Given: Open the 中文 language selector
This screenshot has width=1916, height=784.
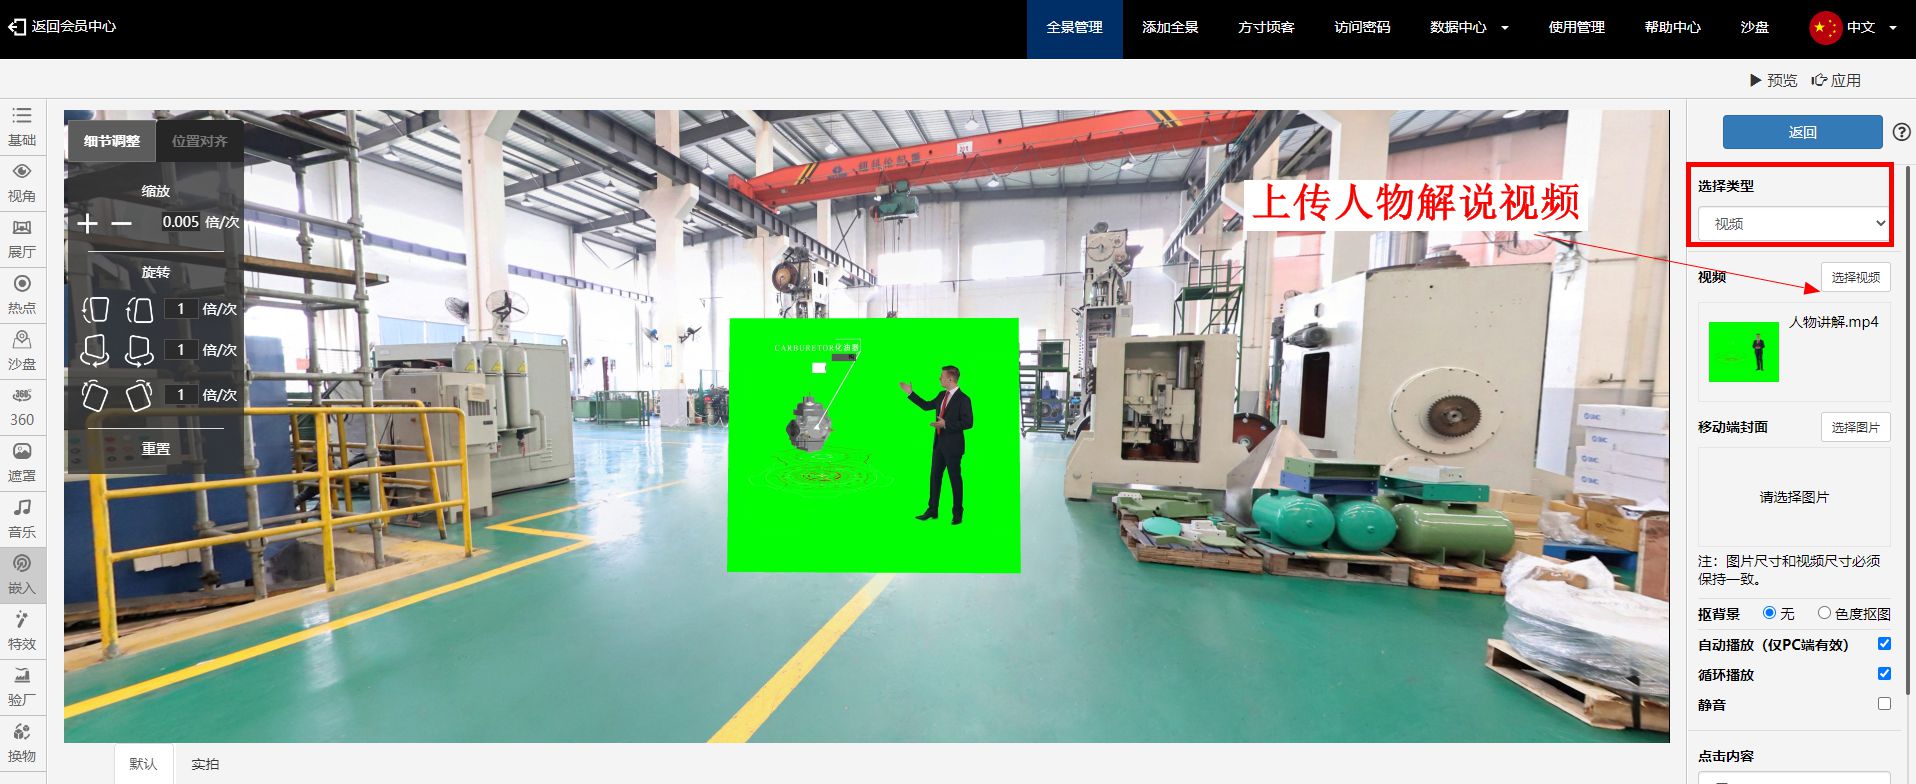Looking at the screenshot, I should click(x=1853, y=28).
